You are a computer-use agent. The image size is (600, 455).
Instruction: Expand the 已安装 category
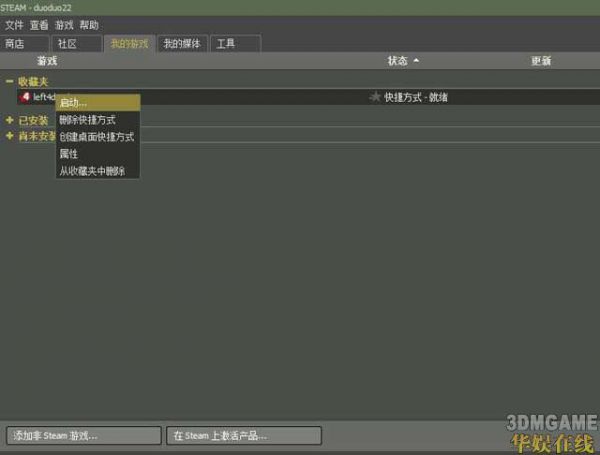pos(10,121)
